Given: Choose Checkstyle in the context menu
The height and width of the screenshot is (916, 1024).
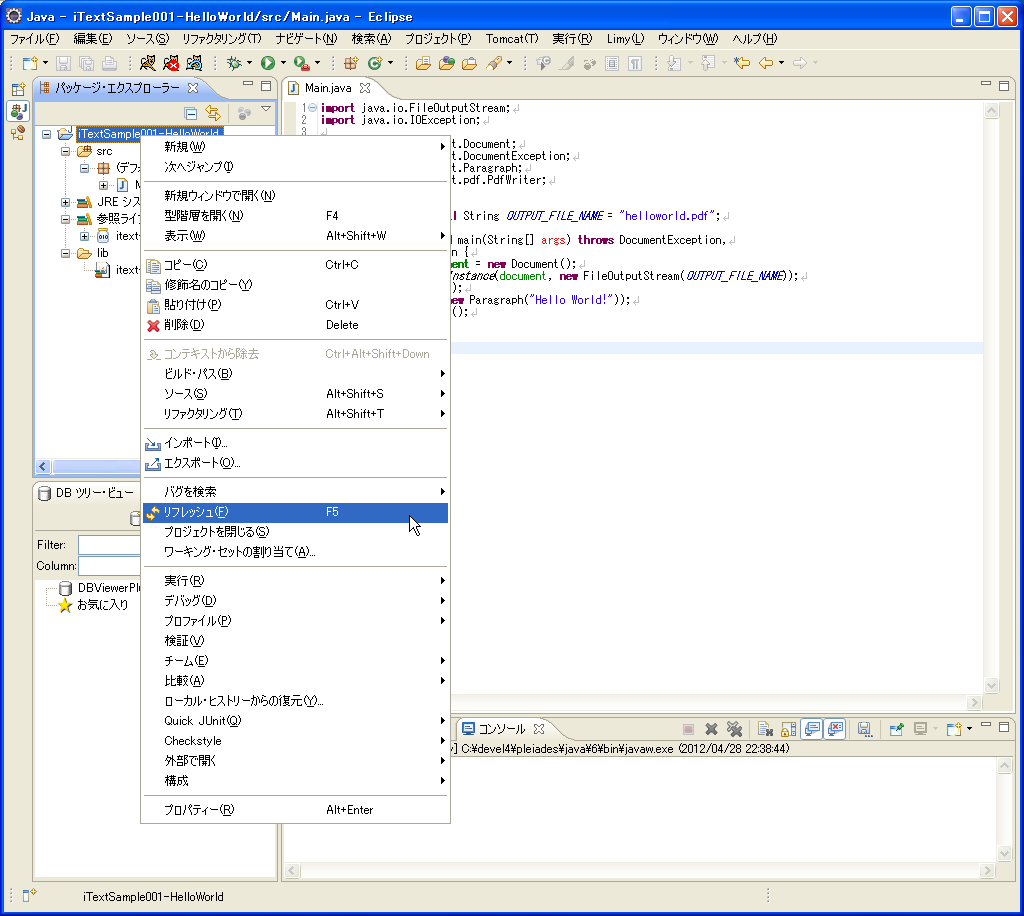Looking at the screenshot, I should click(295, 741).
